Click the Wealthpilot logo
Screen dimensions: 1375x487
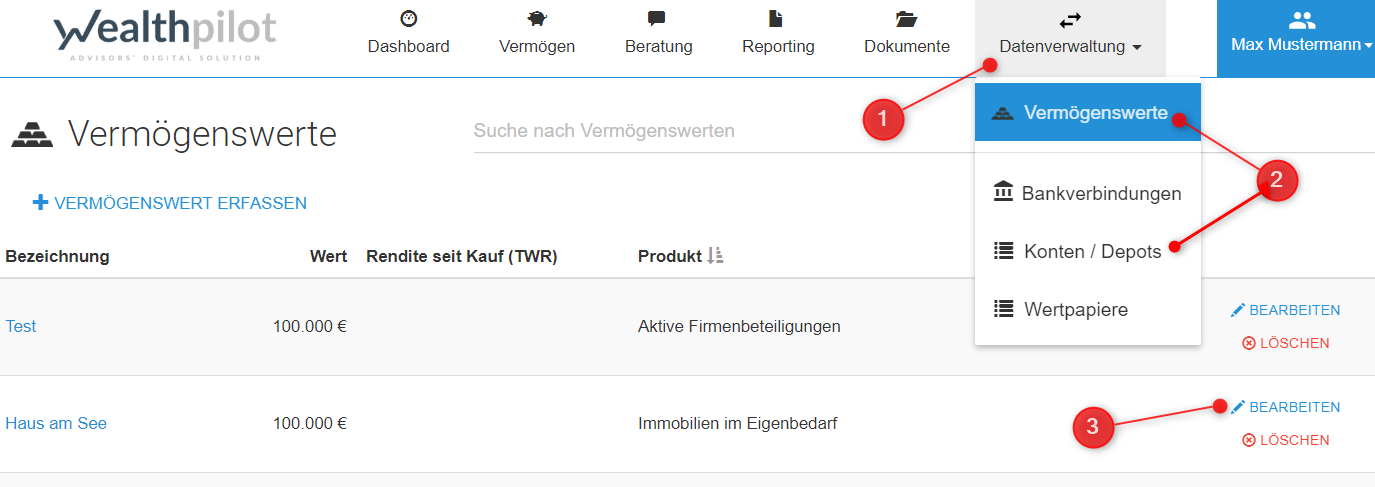click(165, 37)
